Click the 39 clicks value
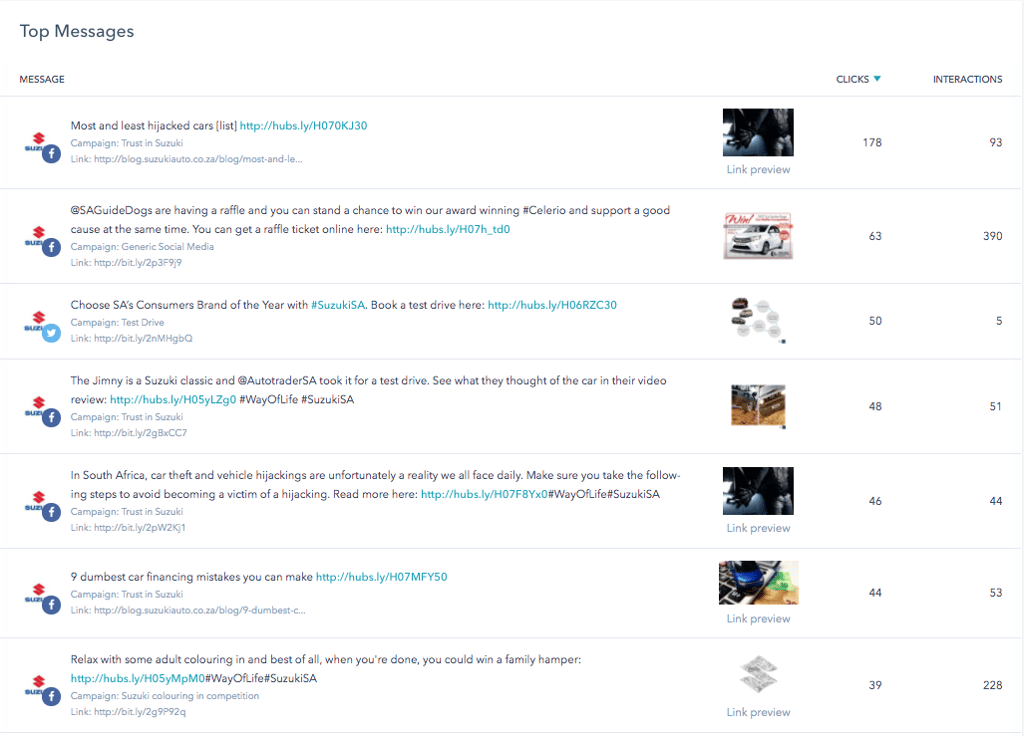The width and height of the screenshot is (1024, 736). point(875,685)
